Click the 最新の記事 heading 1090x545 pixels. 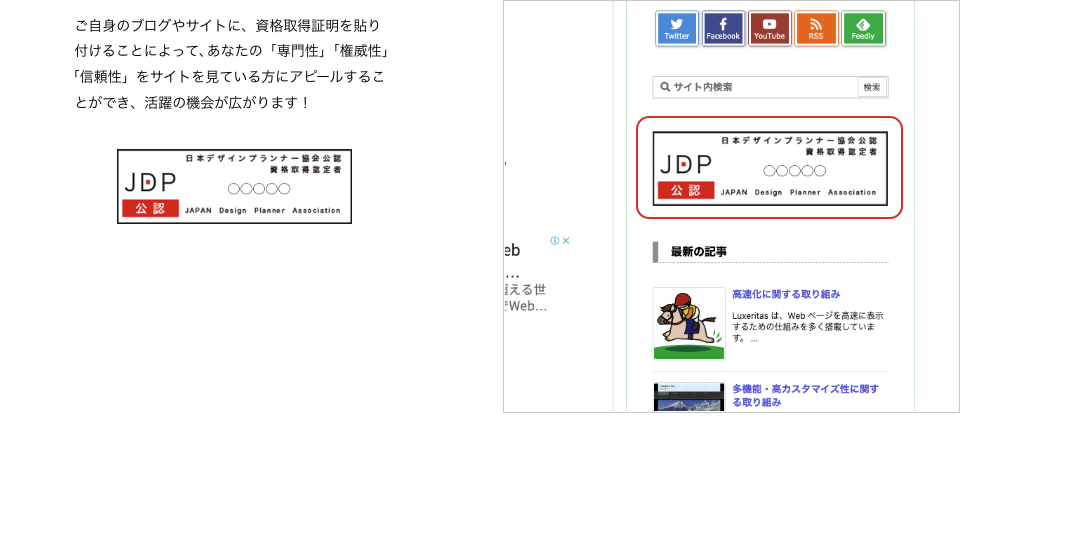tap(699, 252)
